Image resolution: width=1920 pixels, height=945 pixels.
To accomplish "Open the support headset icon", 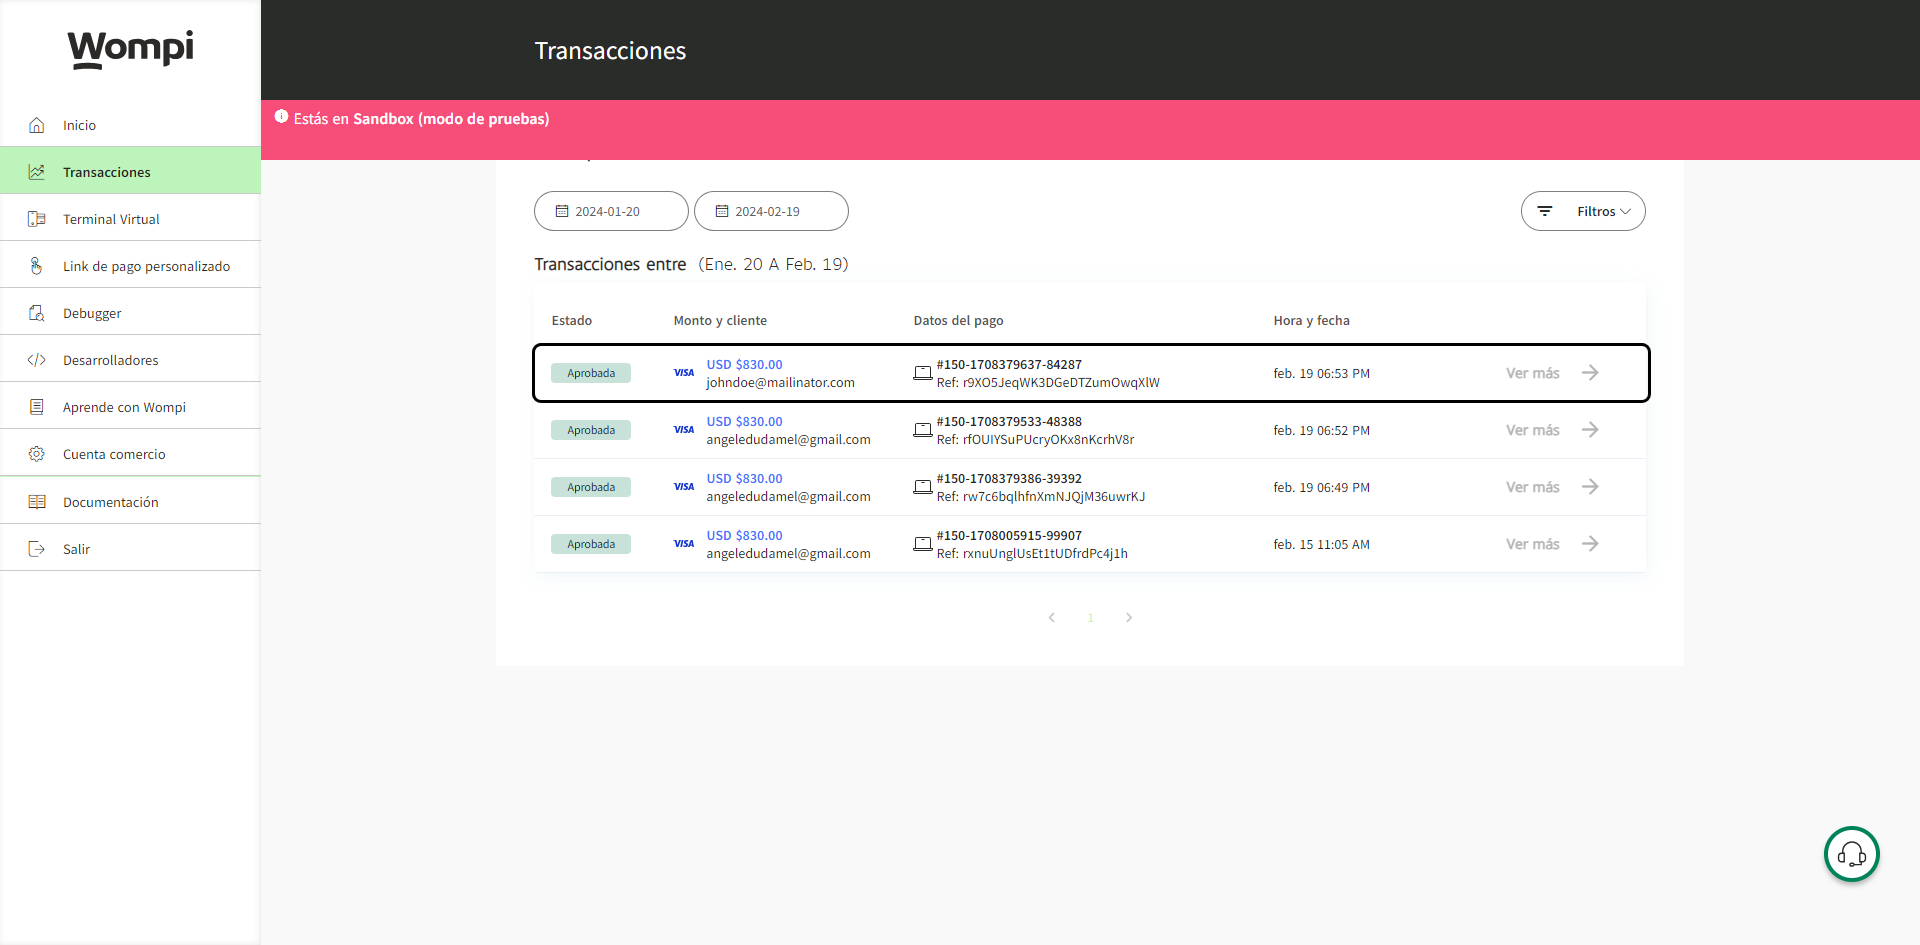I will [x=1851, y=854].
